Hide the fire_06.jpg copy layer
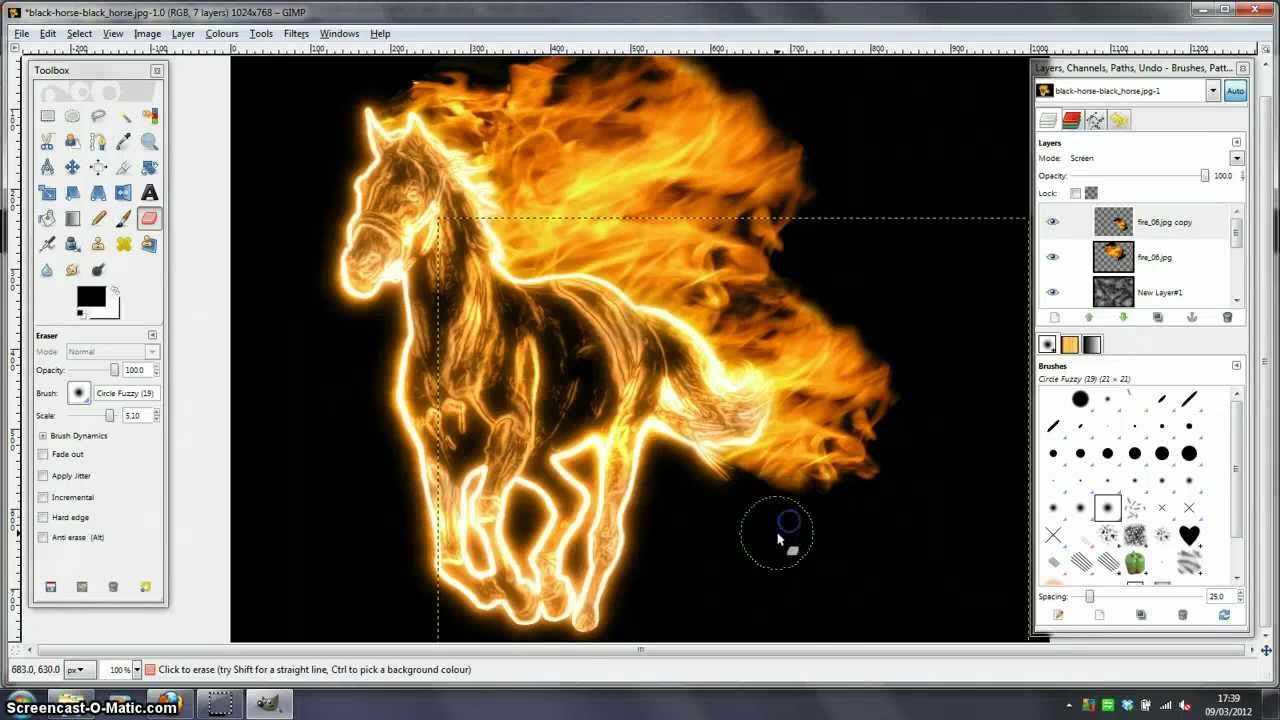 click(1052, 221)
